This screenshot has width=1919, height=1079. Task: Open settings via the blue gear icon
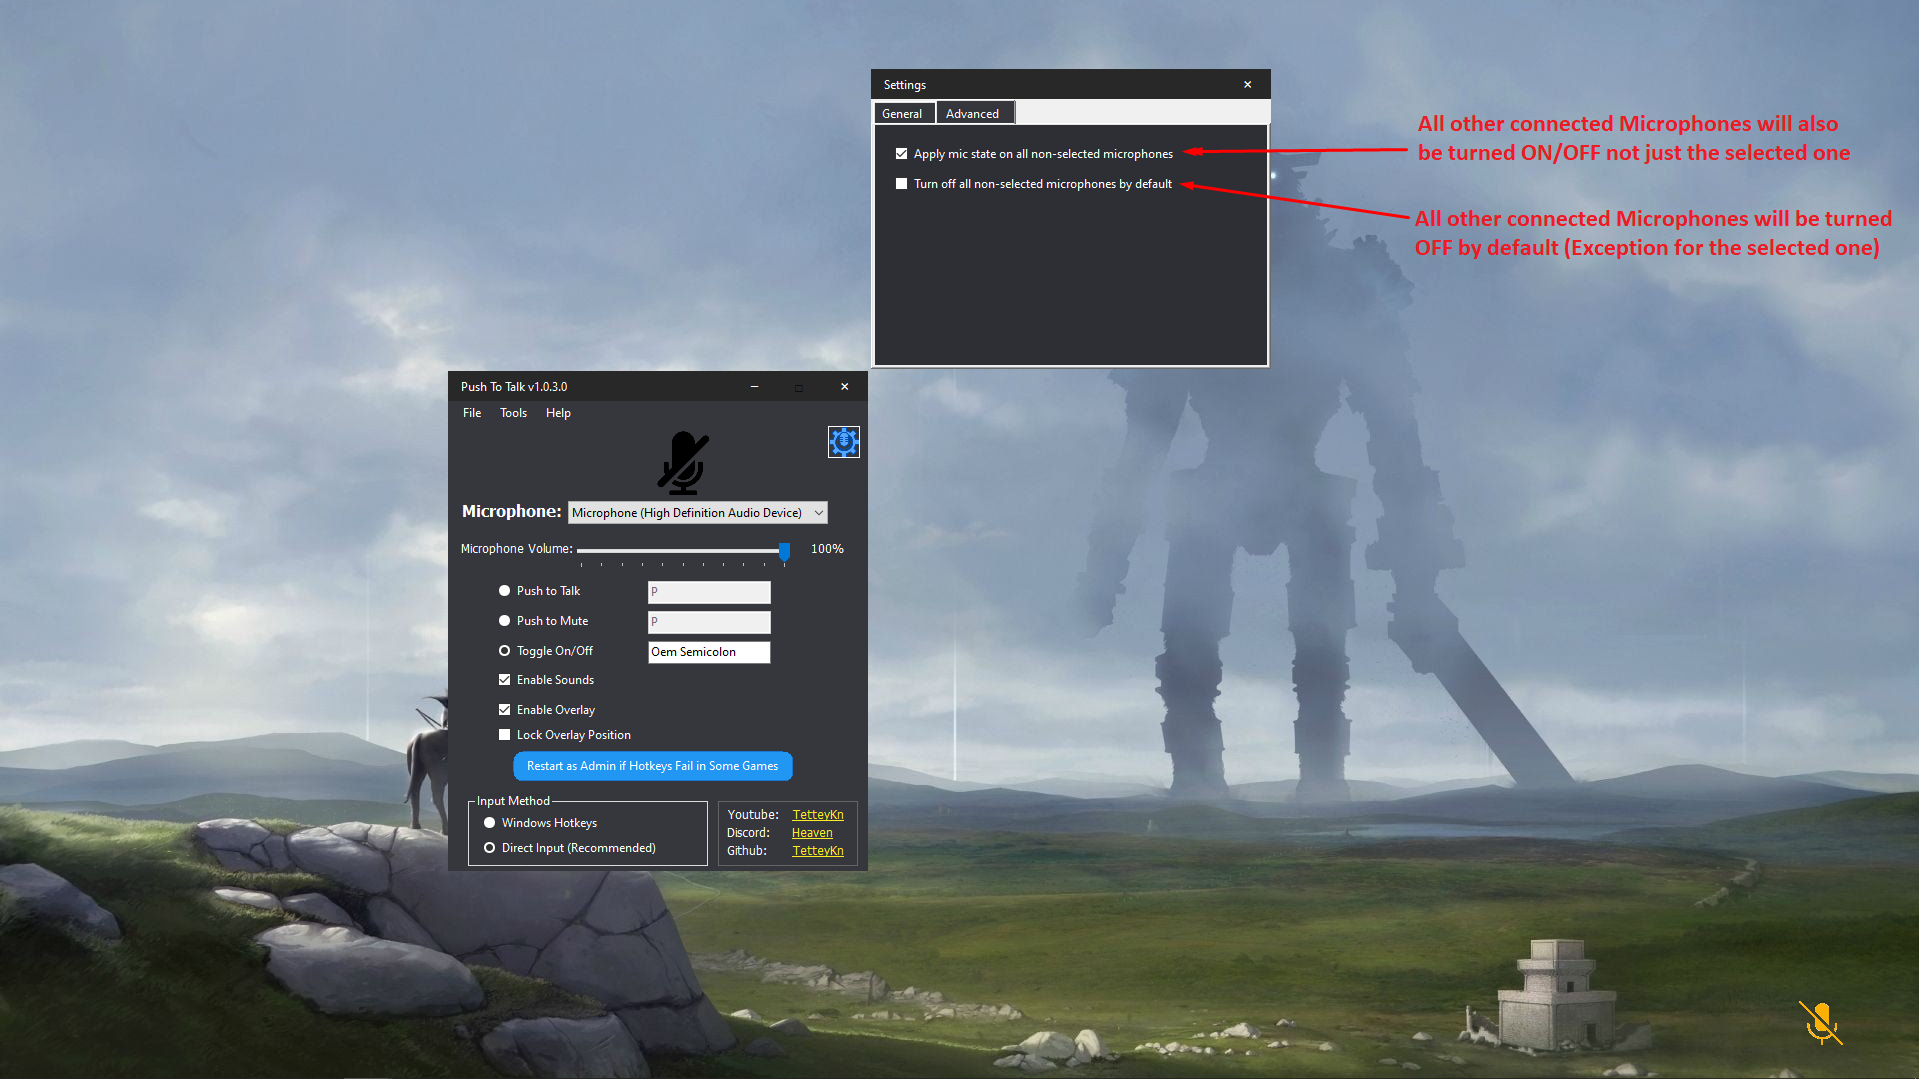[843, 442]
